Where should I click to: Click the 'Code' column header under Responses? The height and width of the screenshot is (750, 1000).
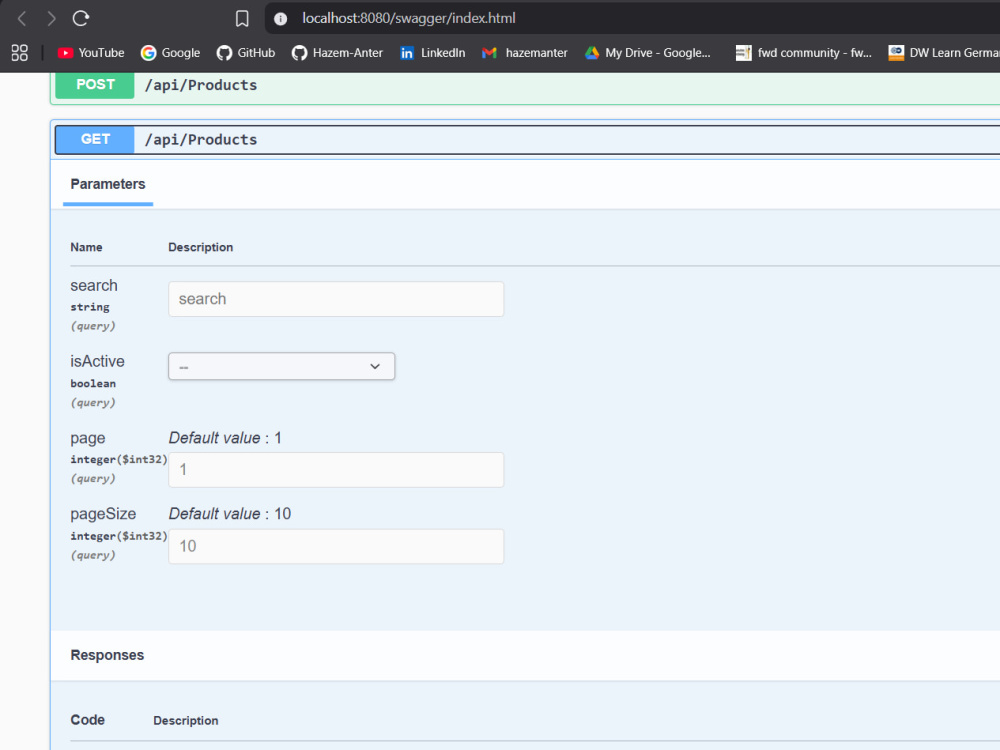(87, 720)
